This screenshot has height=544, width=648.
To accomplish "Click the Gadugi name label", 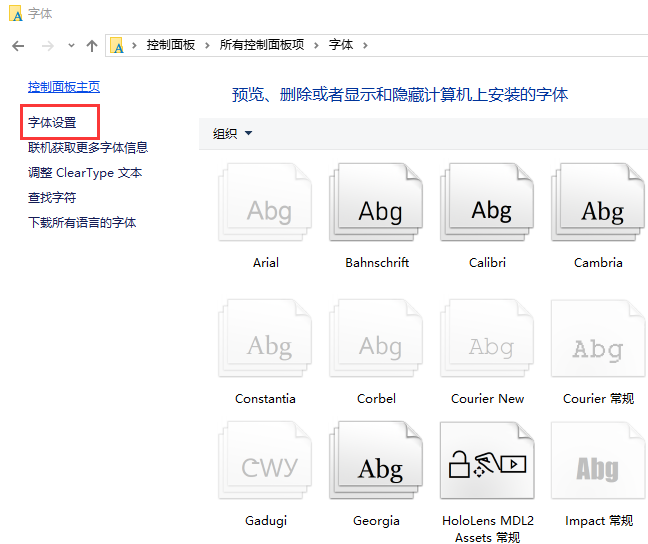I will [x=266, y=521].
